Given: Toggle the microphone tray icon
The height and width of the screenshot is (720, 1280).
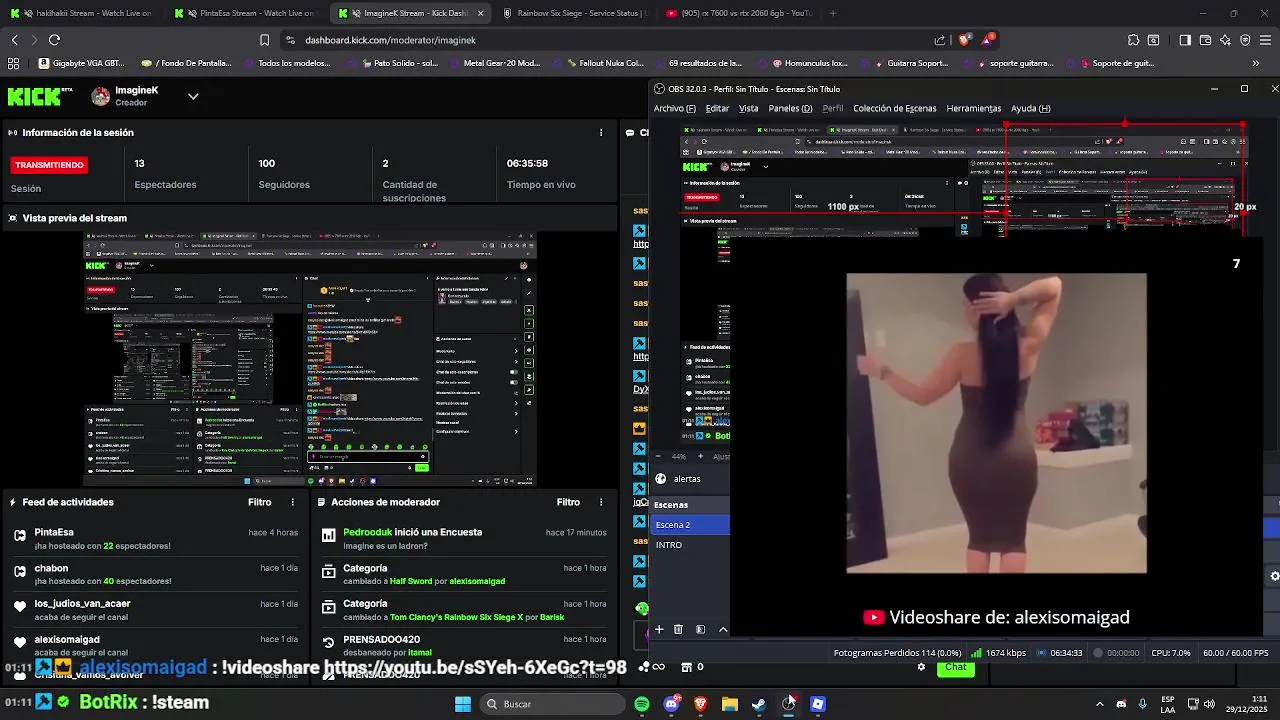Looking at the screenshot, I should pyautogui.click(x=1143, y=704).
